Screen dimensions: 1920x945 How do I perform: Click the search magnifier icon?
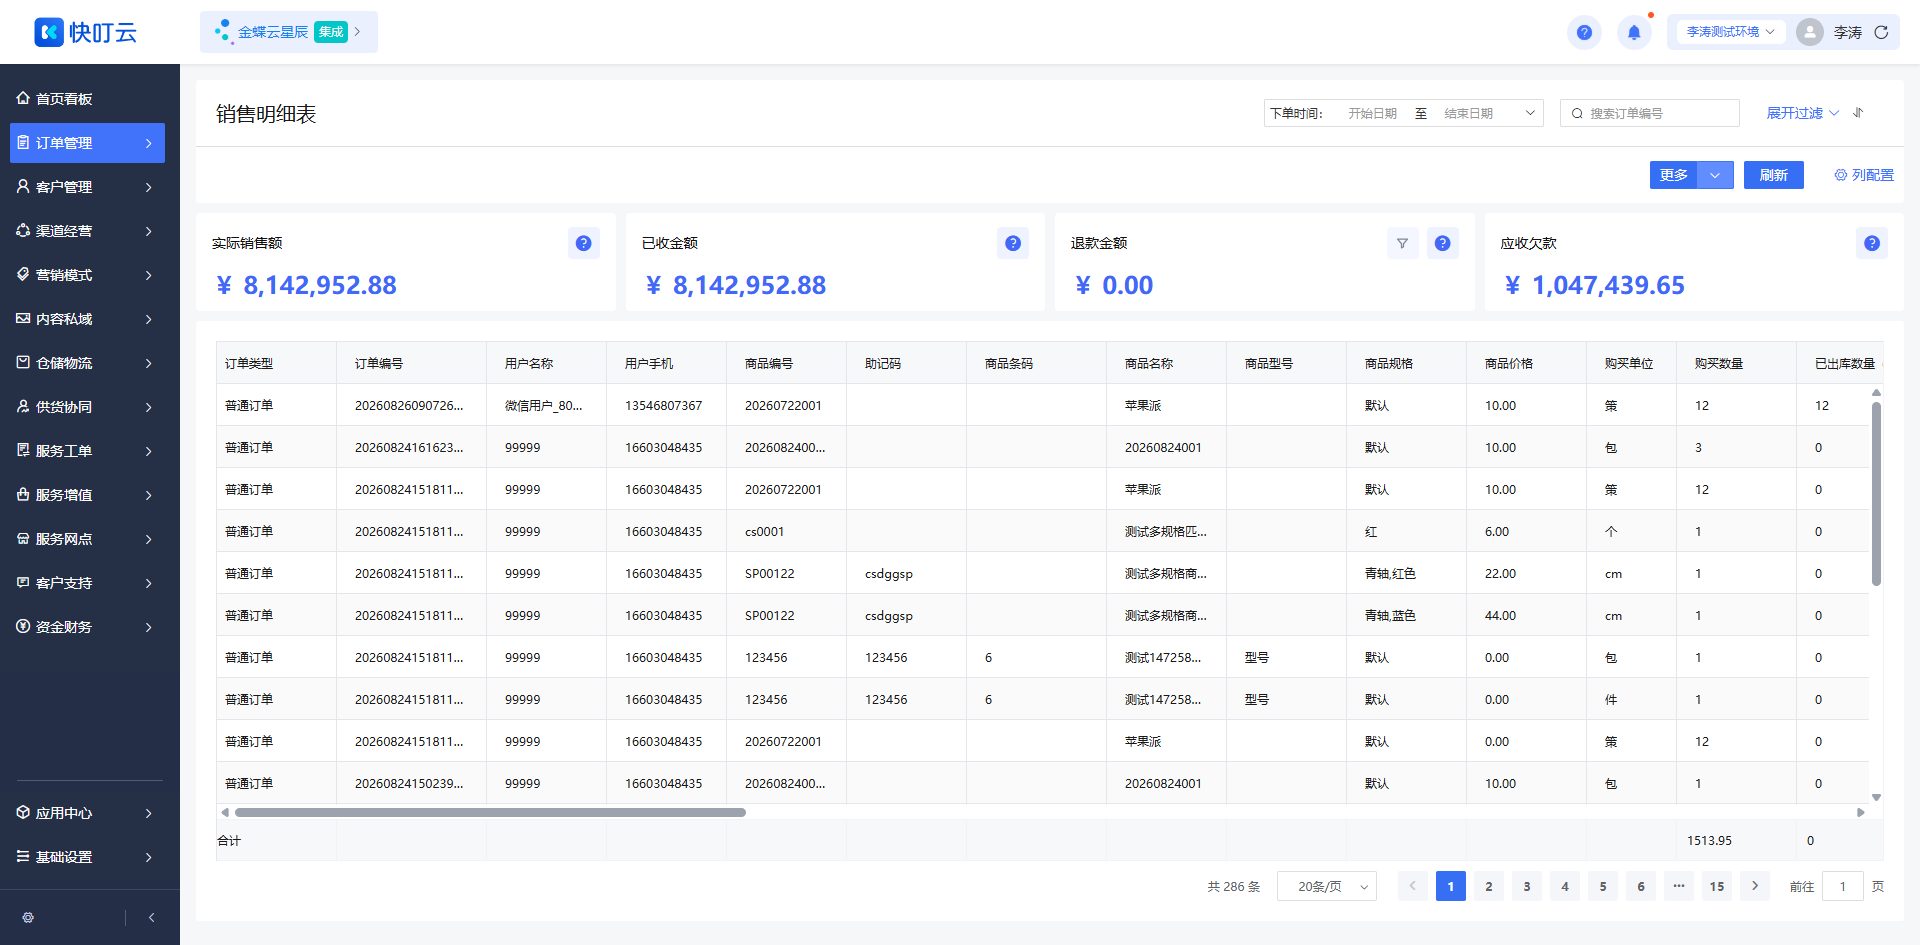point(1577,113)
